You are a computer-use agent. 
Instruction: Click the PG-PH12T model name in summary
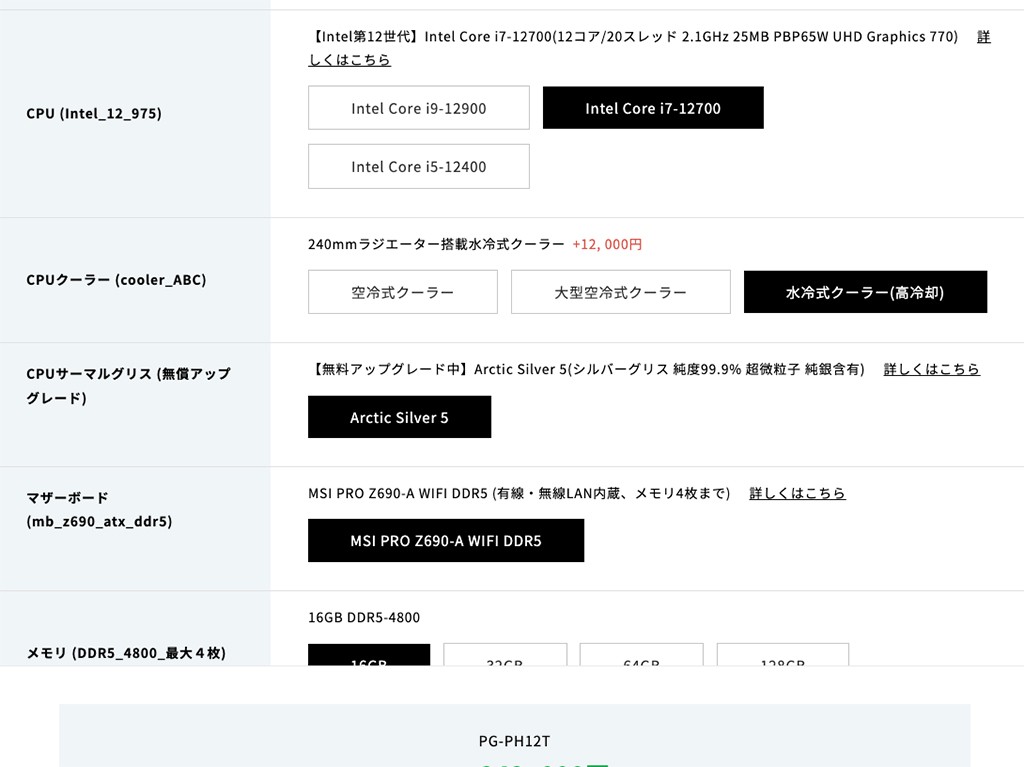click(x=514, y=741)
